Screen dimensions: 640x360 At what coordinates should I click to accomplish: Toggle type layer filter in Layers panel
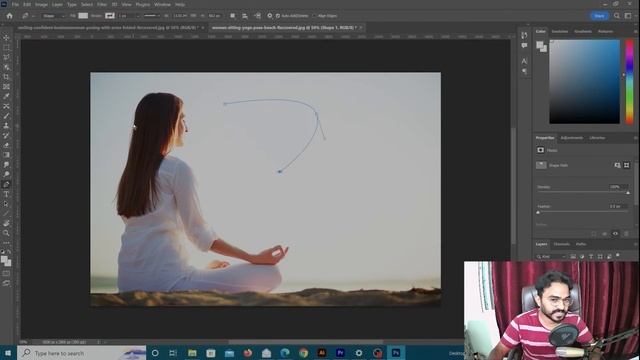coord(591,256)
